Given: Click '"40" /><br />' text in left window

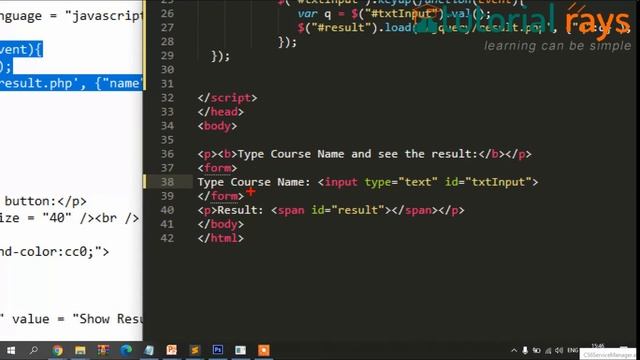Looking at the screenshot, I should pos(91,218).
